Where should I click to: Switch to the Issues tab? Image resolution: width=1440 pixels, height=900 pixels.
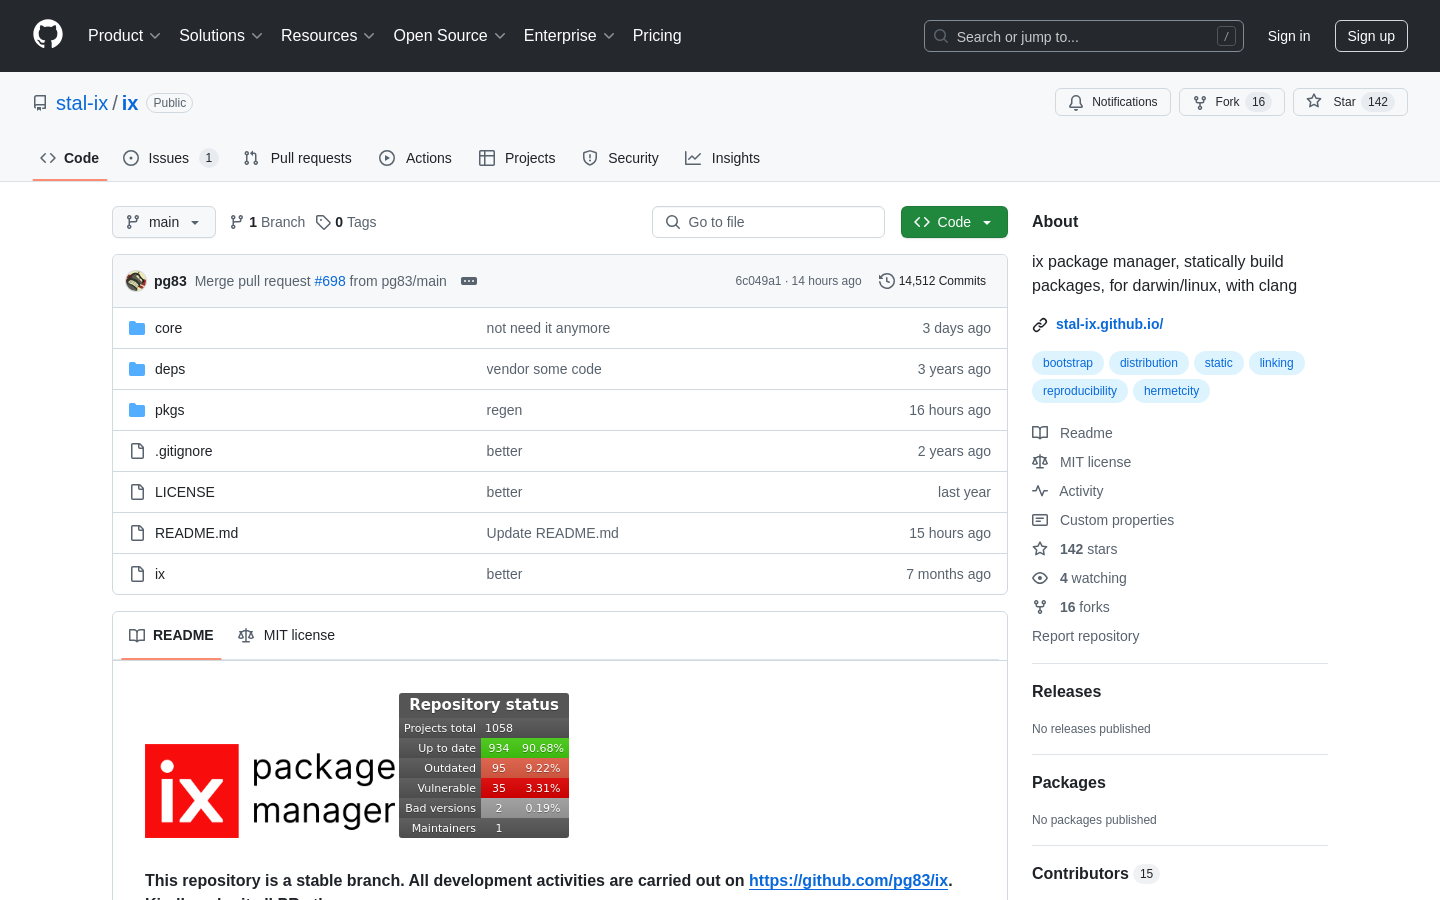[x=170, y=158]
